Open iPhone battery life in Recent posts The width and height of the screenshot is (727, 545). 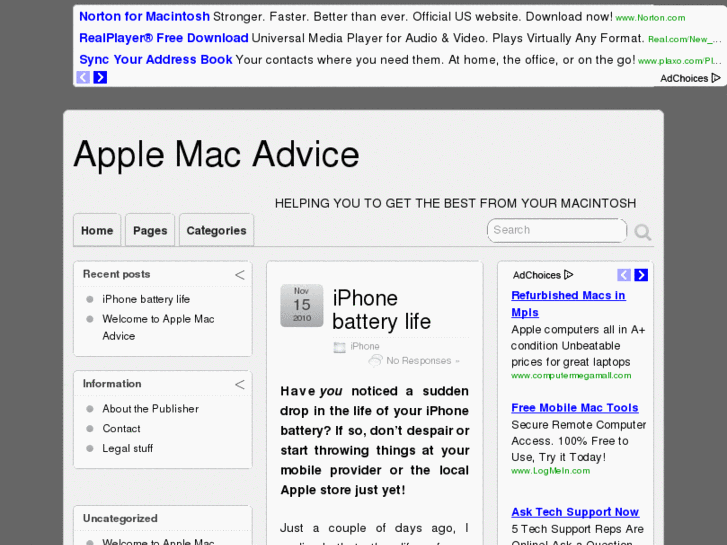click(146, 299)
